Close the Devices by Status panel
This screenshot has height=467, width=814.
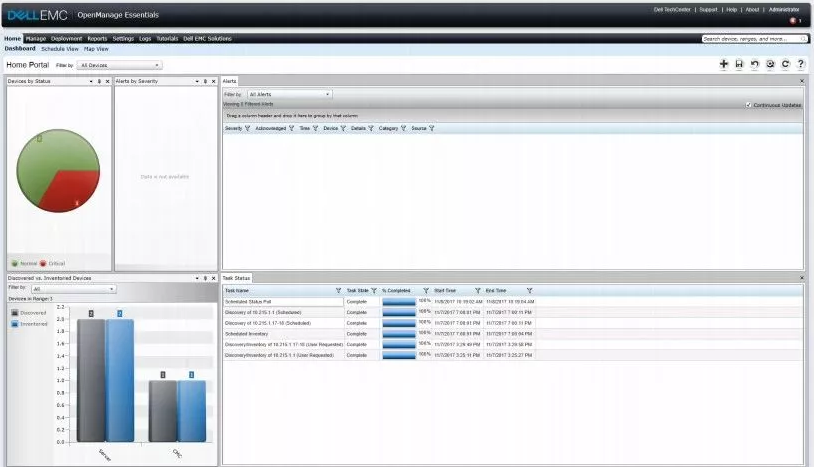coord(107,81)
